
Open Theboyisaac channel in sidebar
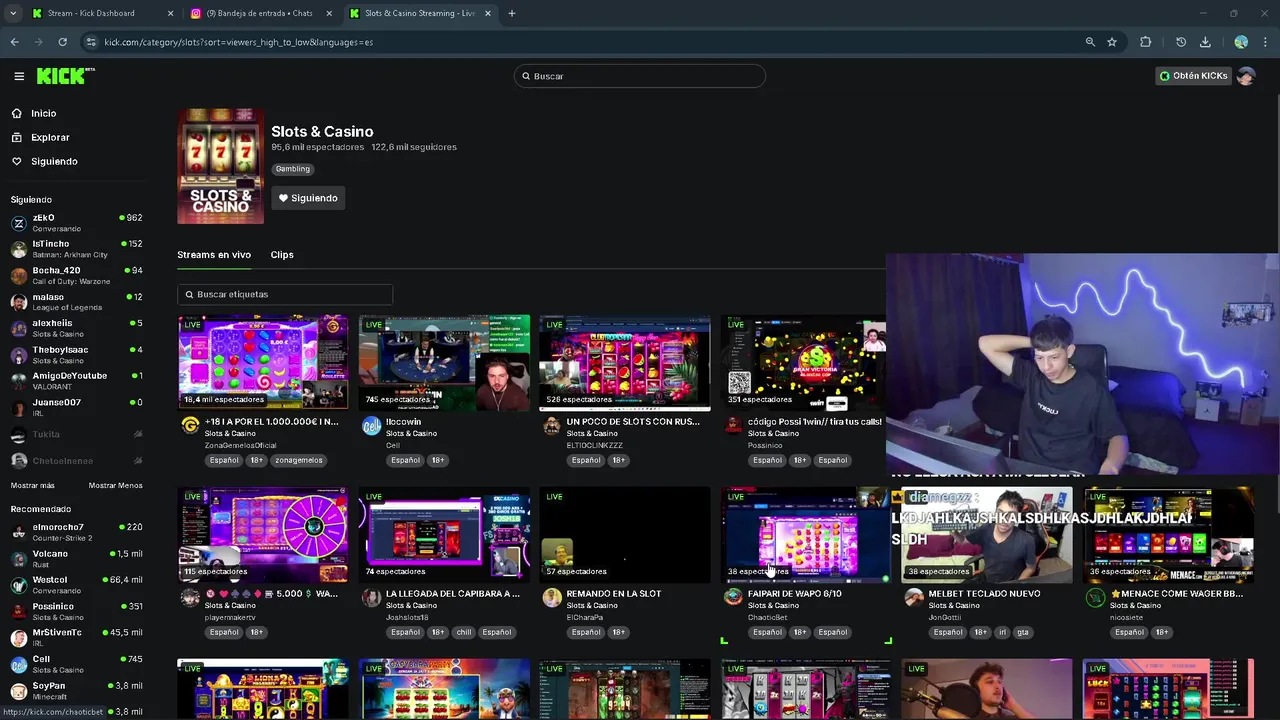[76, 355]
